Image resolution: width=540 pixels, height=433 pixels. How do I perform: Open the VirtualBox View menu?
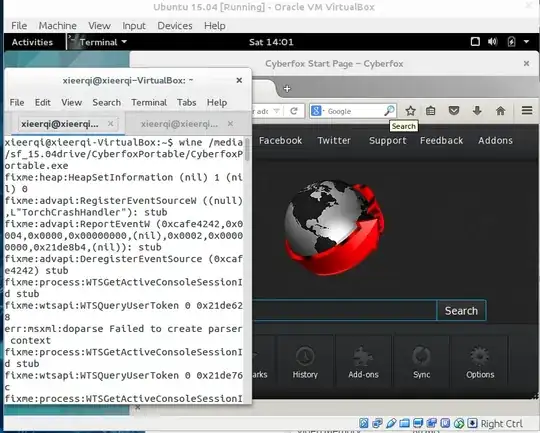pos(99,25)
